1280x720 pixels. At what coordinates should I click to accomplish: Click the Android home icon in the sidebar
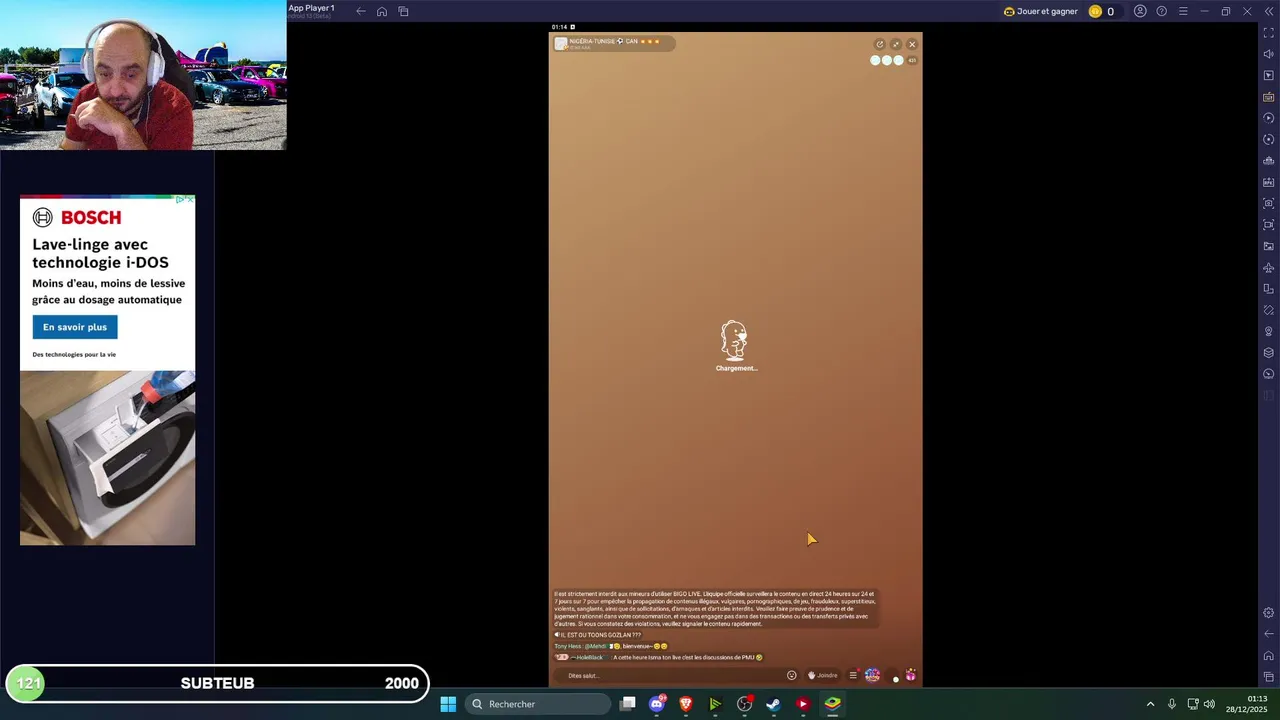1268,655
